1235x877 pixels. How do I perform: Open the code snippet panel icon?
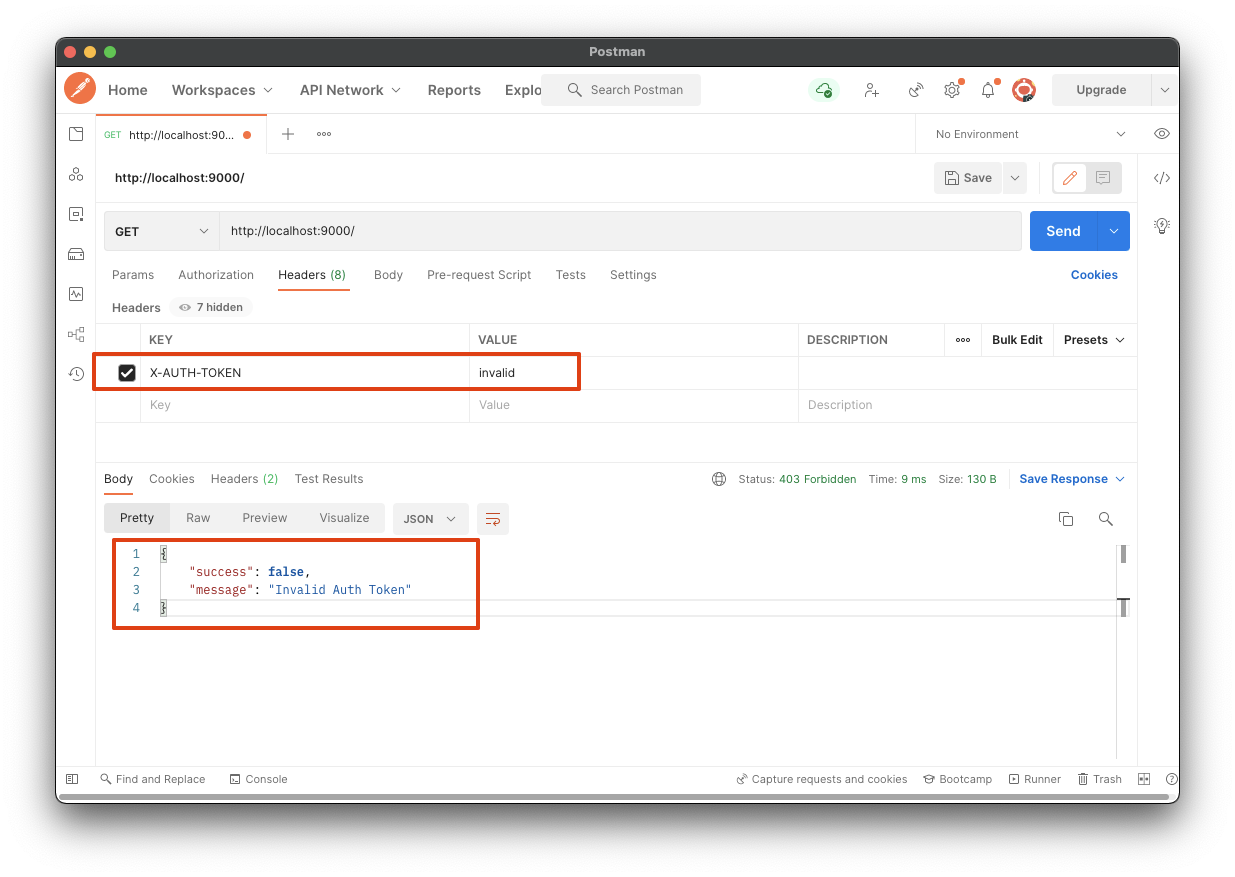click(1161, 178)
